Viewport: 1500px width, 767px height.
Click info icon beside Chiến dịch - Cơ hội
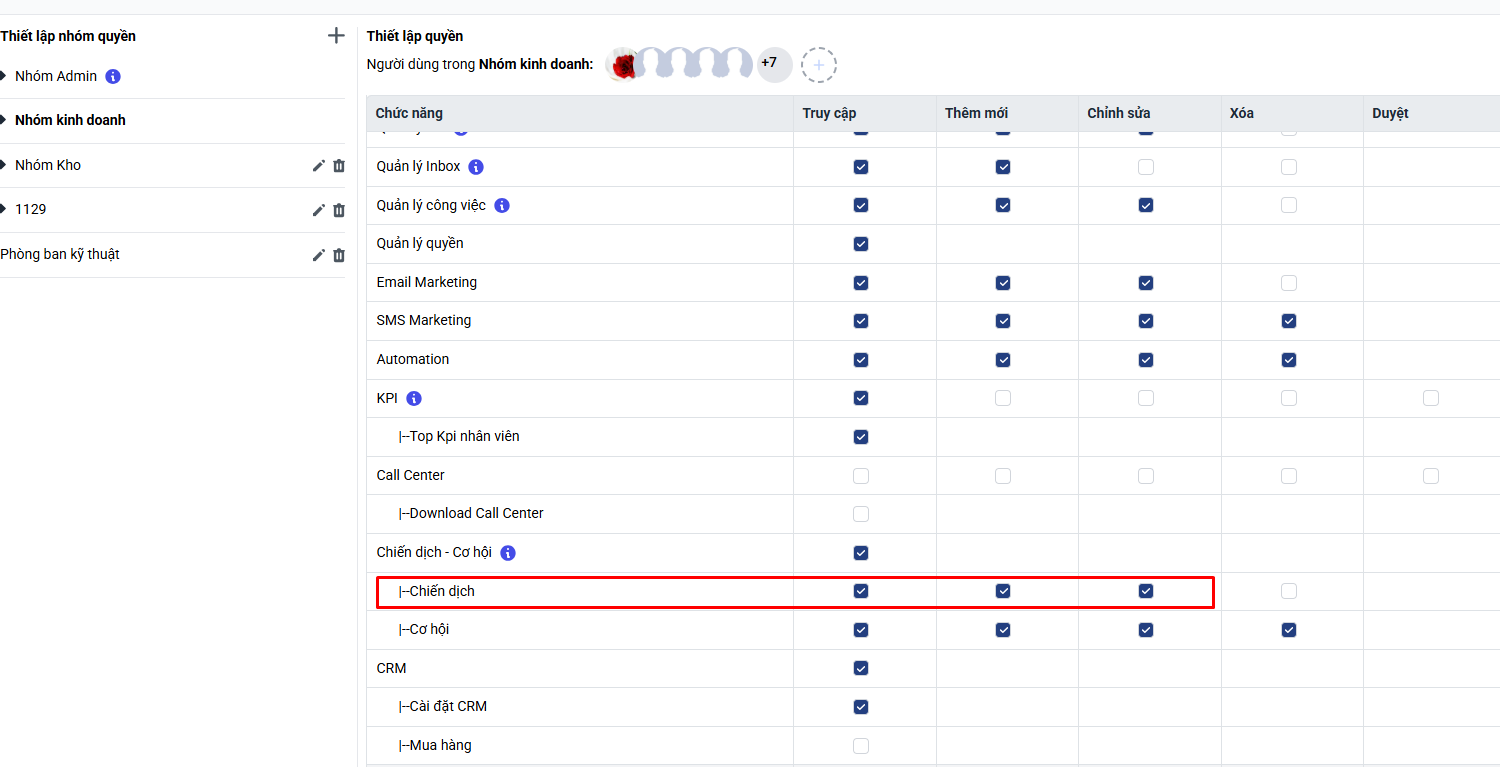(508, 553)
